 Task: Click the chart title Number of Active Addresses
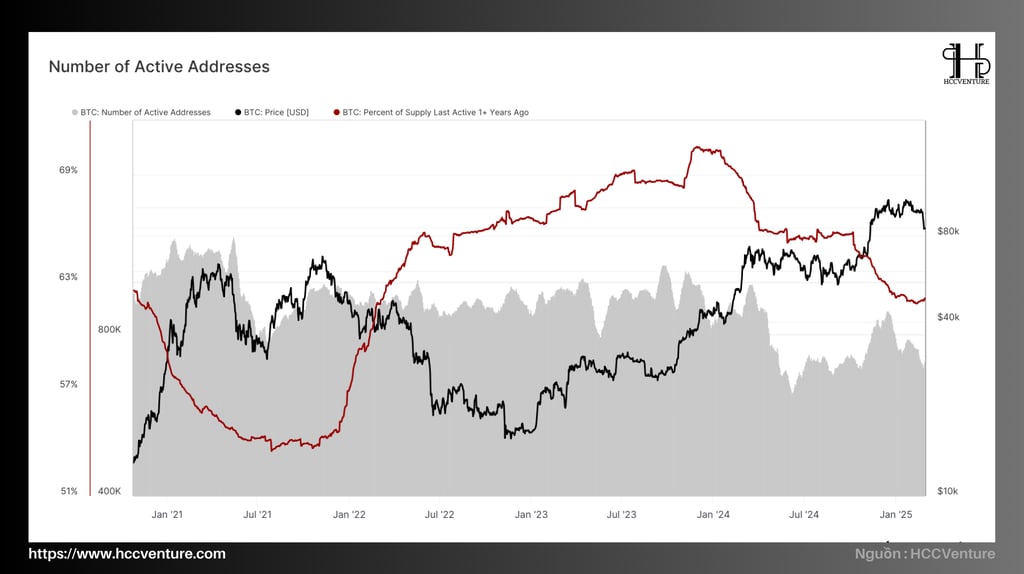[x=159, y=67]
